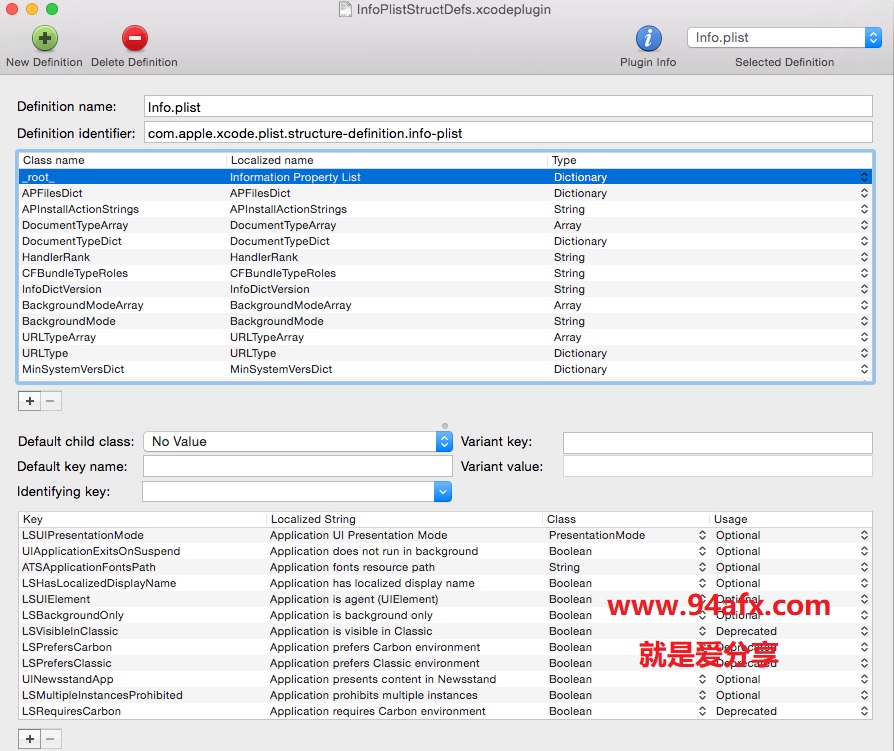The height and width of the screenshot is (751, 894).
Task: Sort by the Class name column header
Action: tap(123, 160)
